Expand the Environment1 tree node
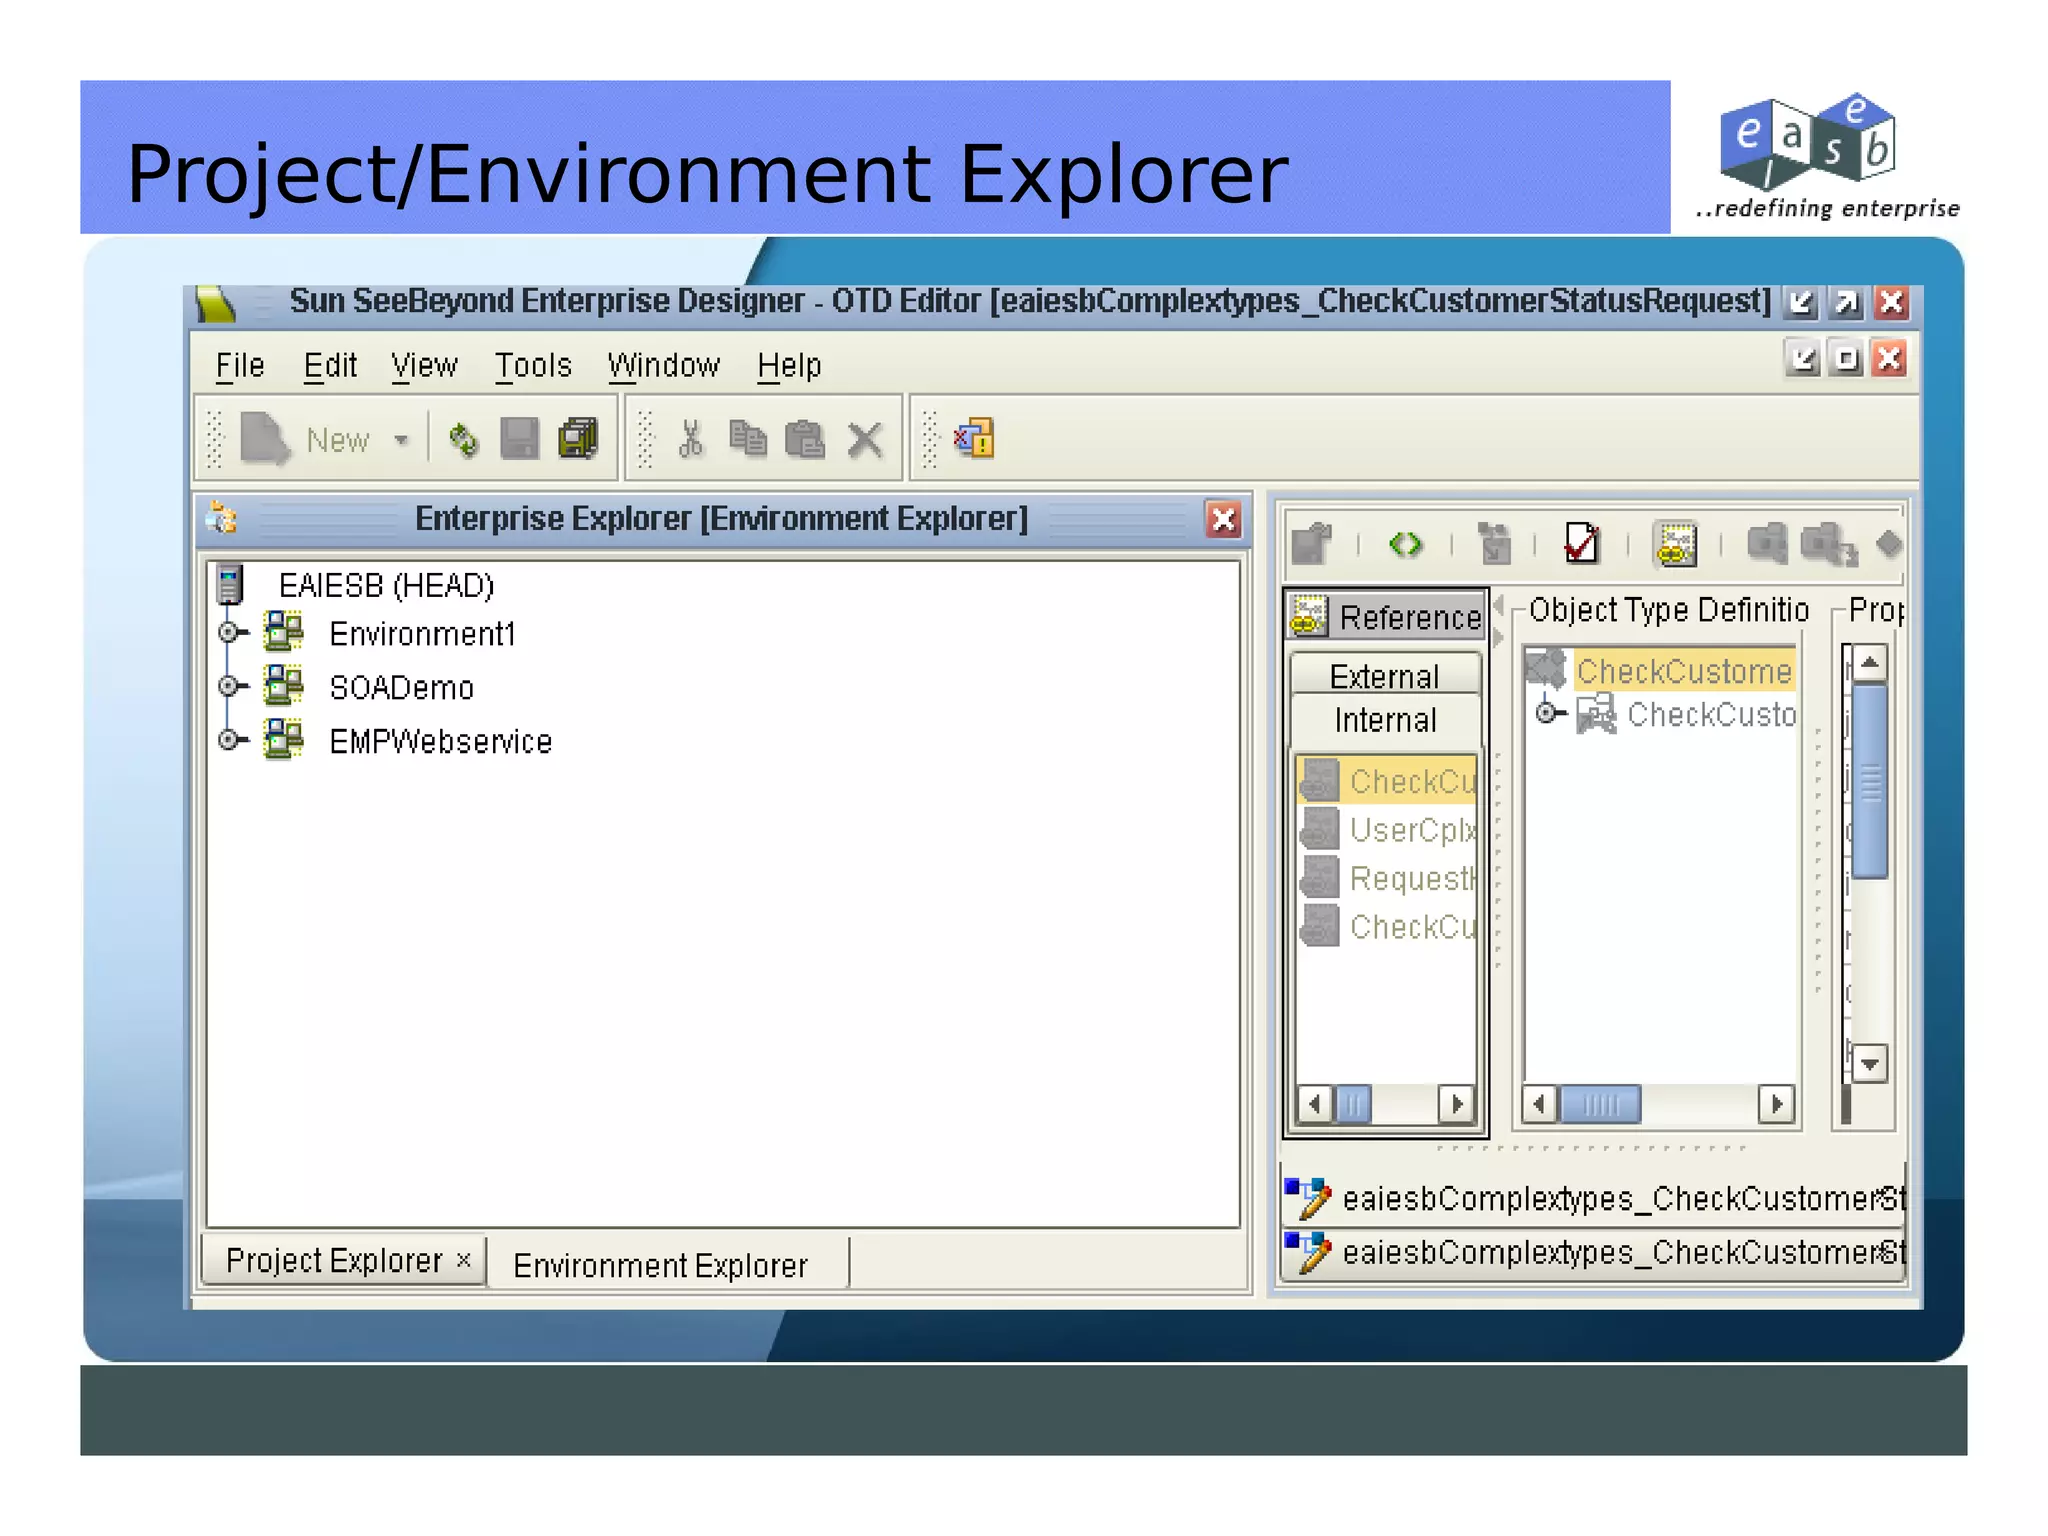Image resolution: width=2048 pixels, height=1536 pixels. 229,632
